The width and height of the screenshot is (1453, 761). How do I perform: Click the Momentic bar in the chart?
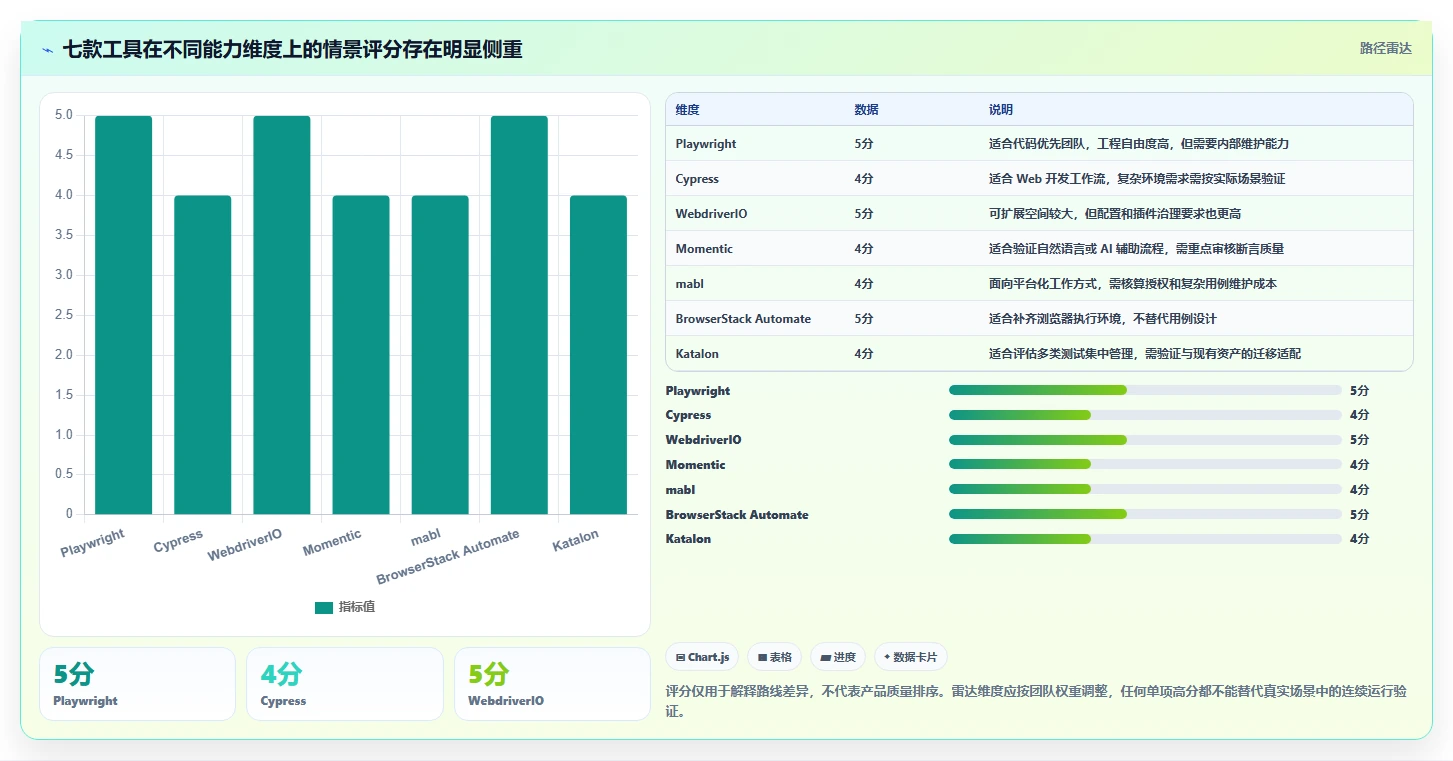point(361,355)
